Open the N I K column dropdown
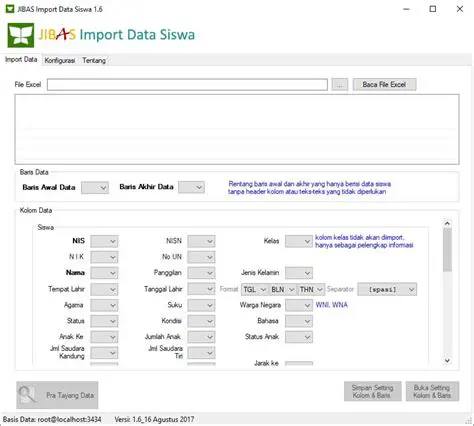 [104, 257]
